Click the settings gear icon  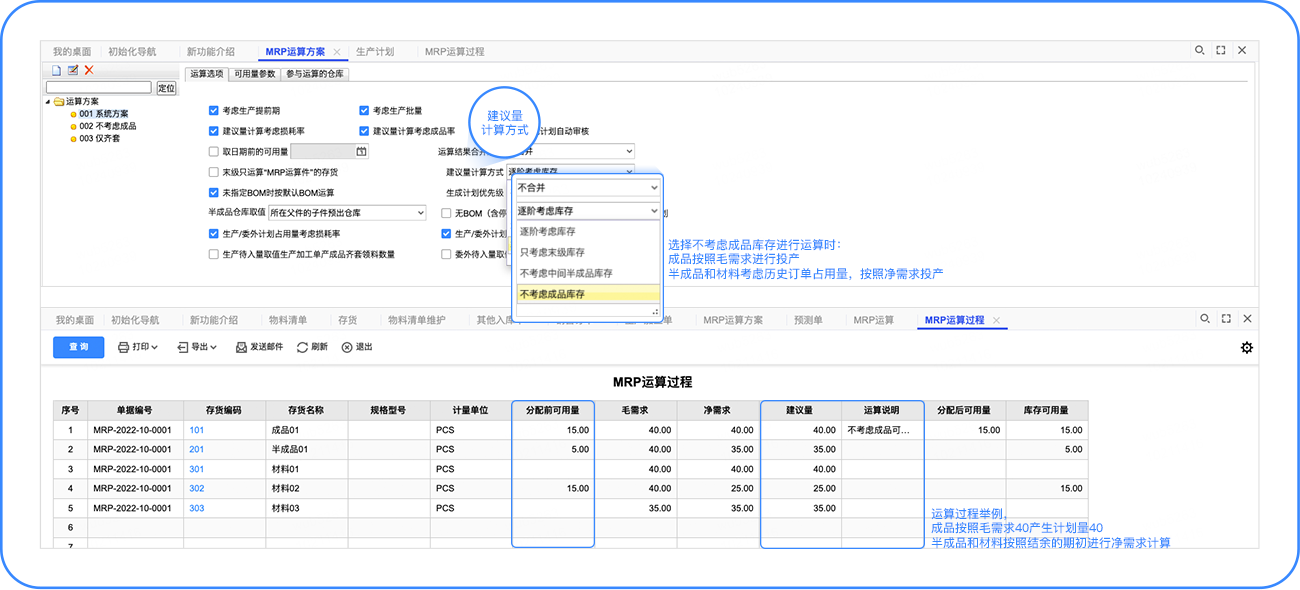pyautogui.click(x=1246, y=347)
